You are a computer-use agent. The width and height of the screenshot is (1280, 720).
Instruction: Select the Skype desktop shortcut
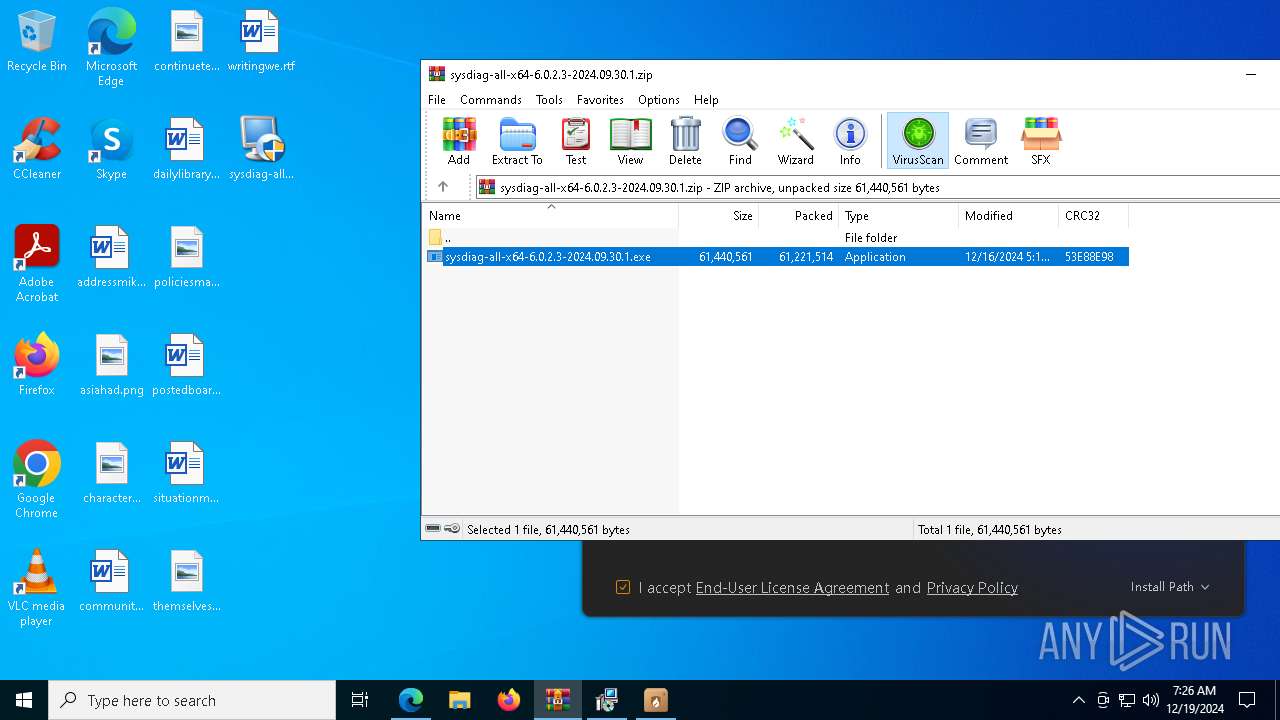[111, 149]
